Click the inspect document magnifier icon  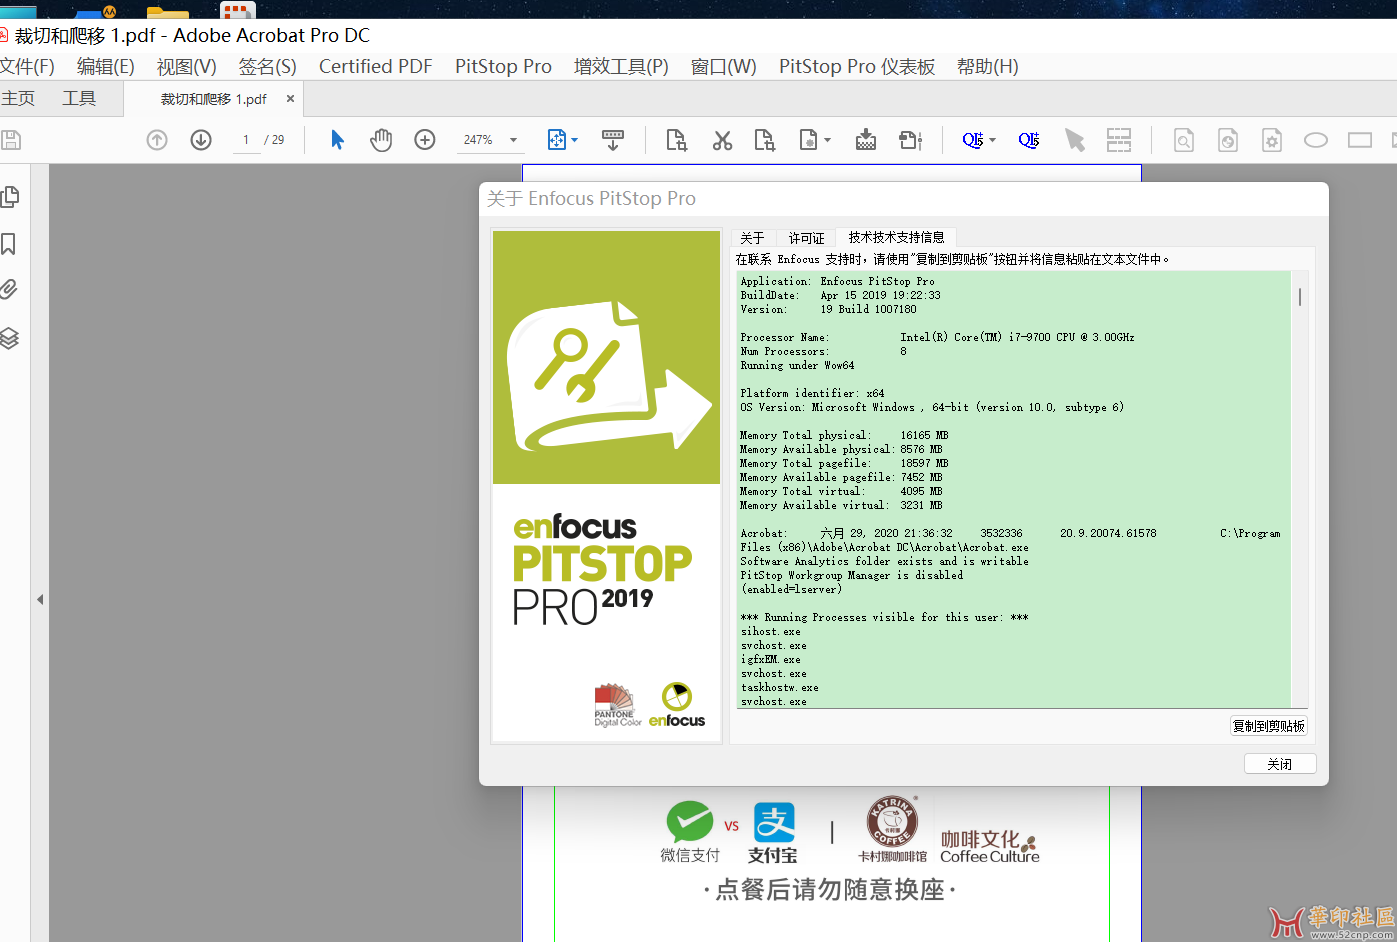pos(1184,140)
